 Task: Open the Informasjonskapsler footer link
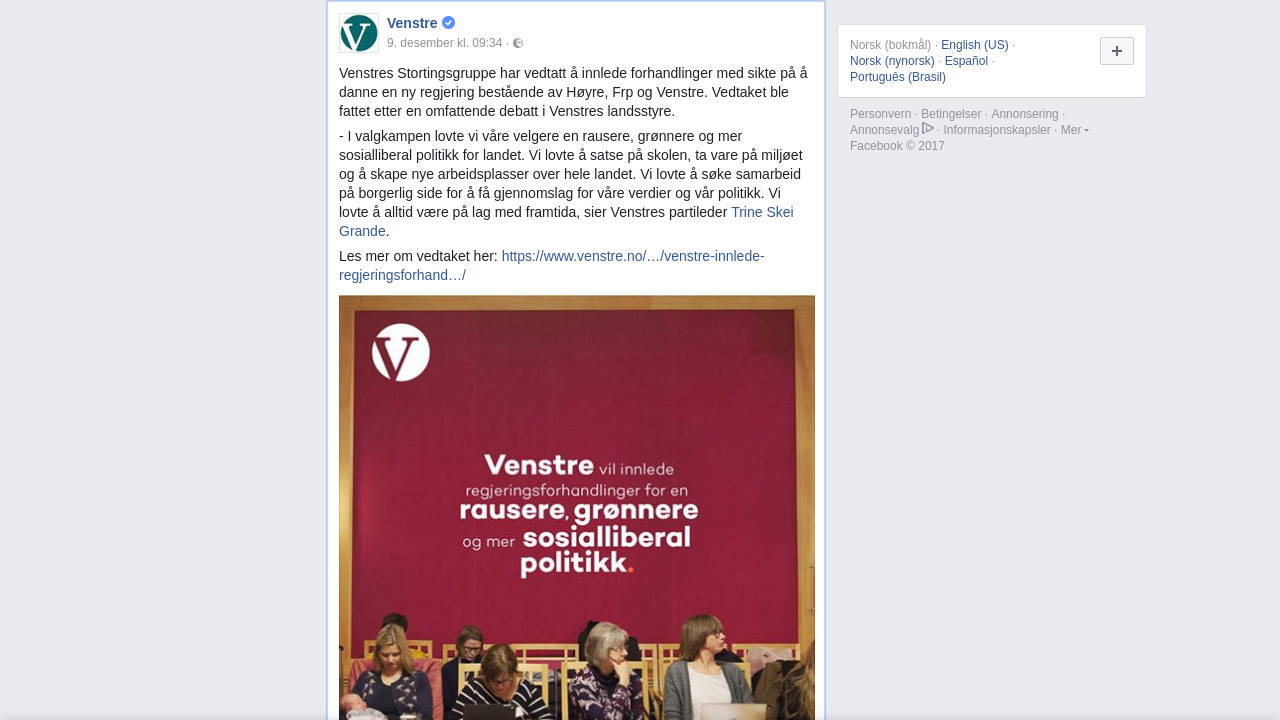click(997, 130)
